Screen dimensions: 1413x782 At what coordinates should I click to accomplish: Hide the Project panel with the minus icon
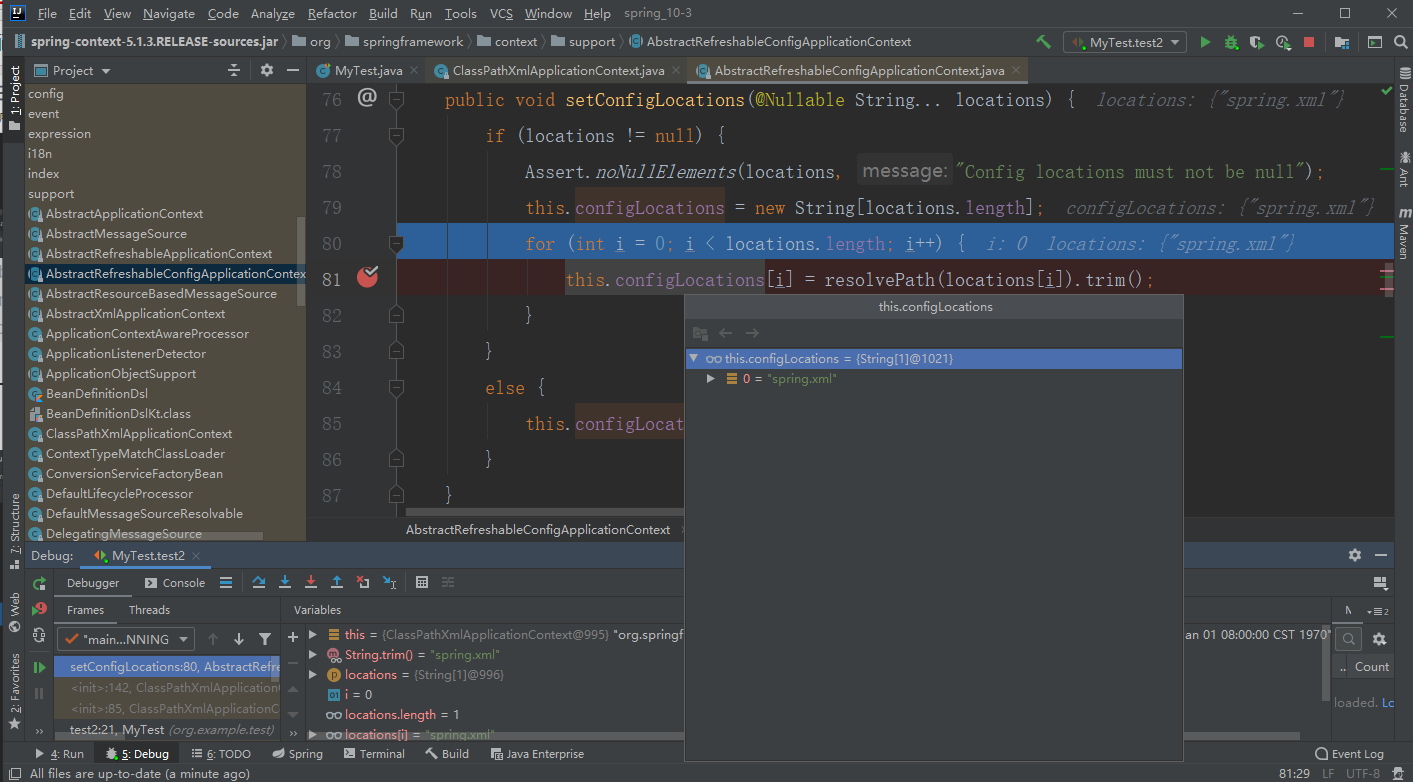click(x=293, y=70)
